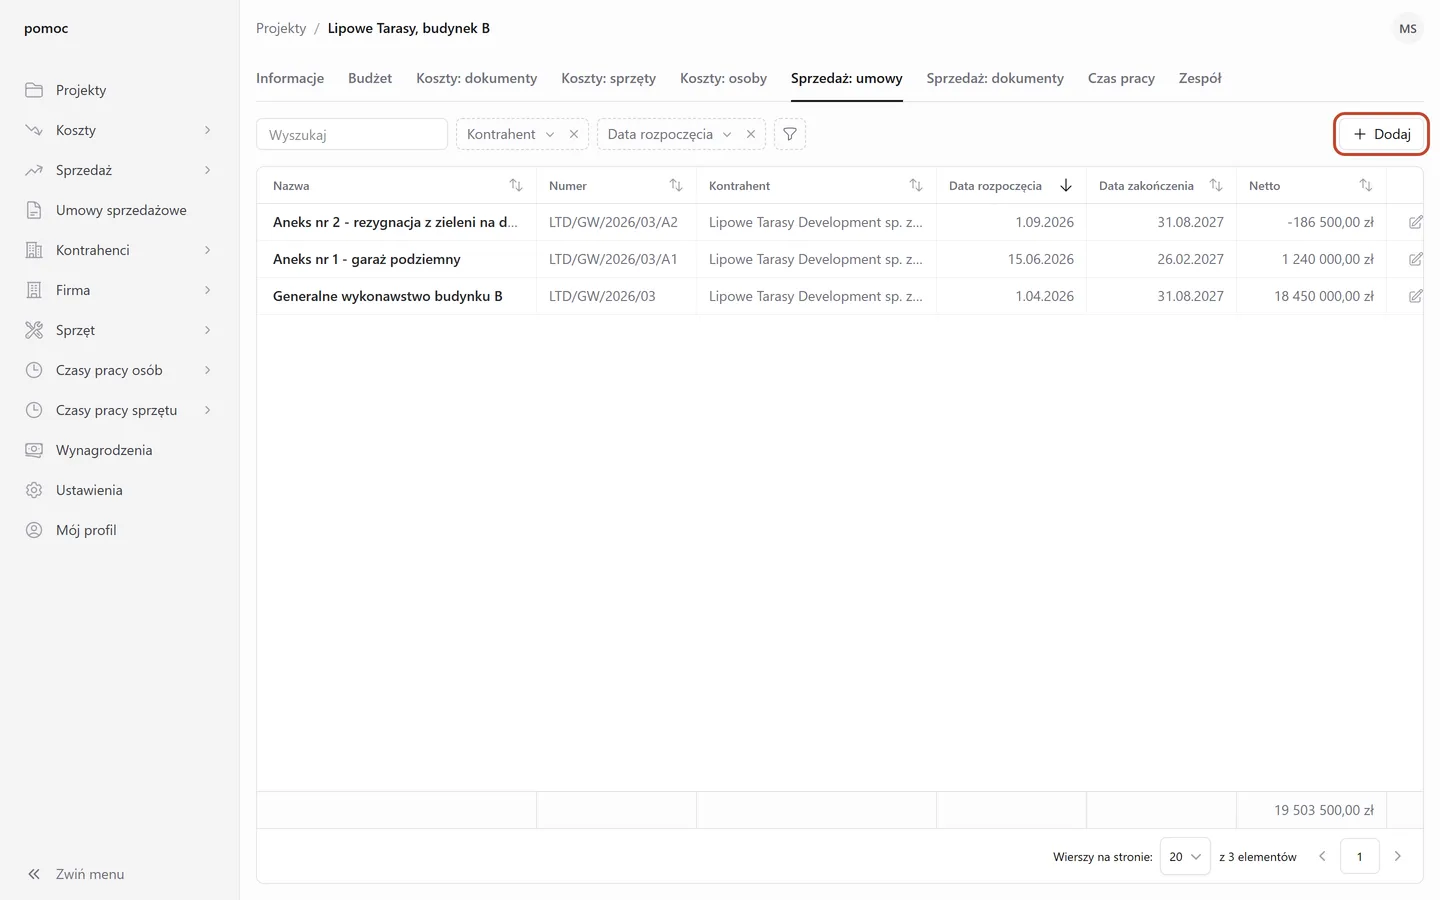Edit the Aneks nr 2 row

pyautogui.click(x=1415, y=222)
